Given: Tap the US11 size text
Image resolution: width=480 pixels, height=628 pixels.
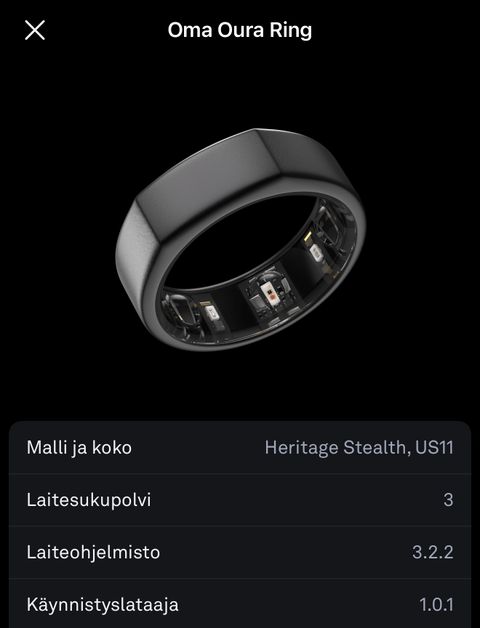Looking at the screenshot, I should 434,447.
